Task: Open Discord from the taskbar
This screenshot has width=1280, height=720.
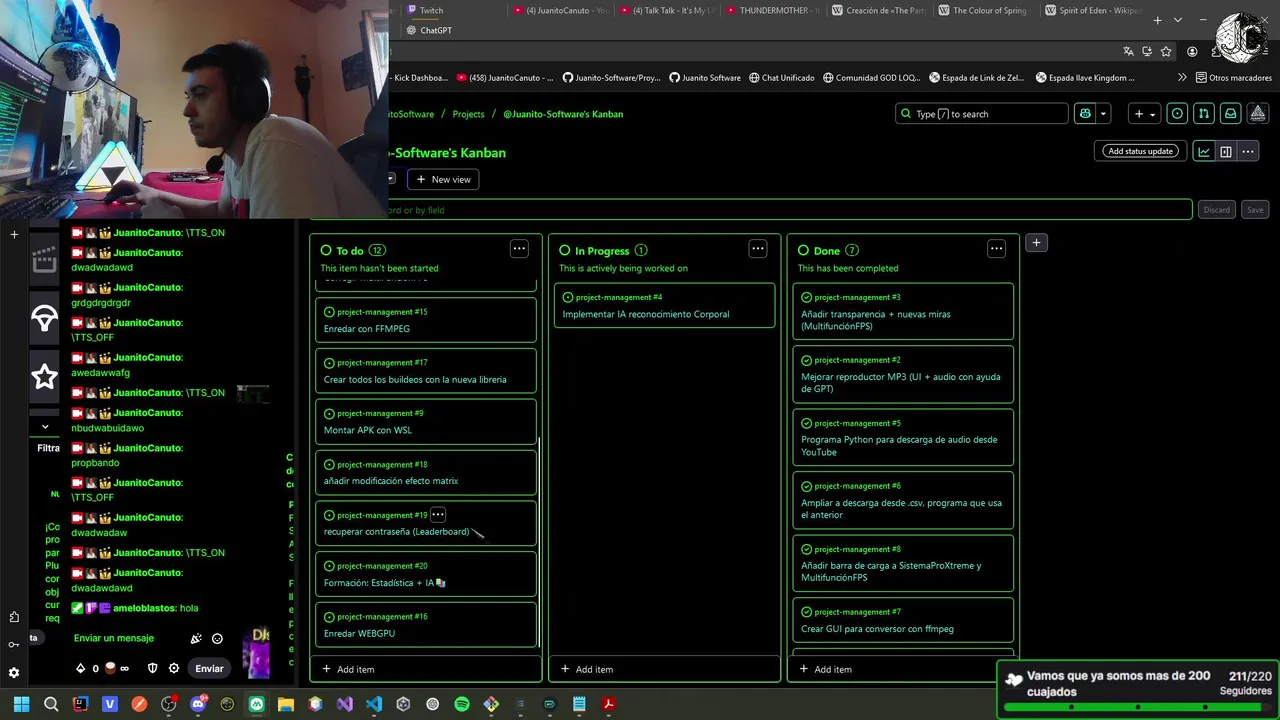Action: [x=198, y=704]
